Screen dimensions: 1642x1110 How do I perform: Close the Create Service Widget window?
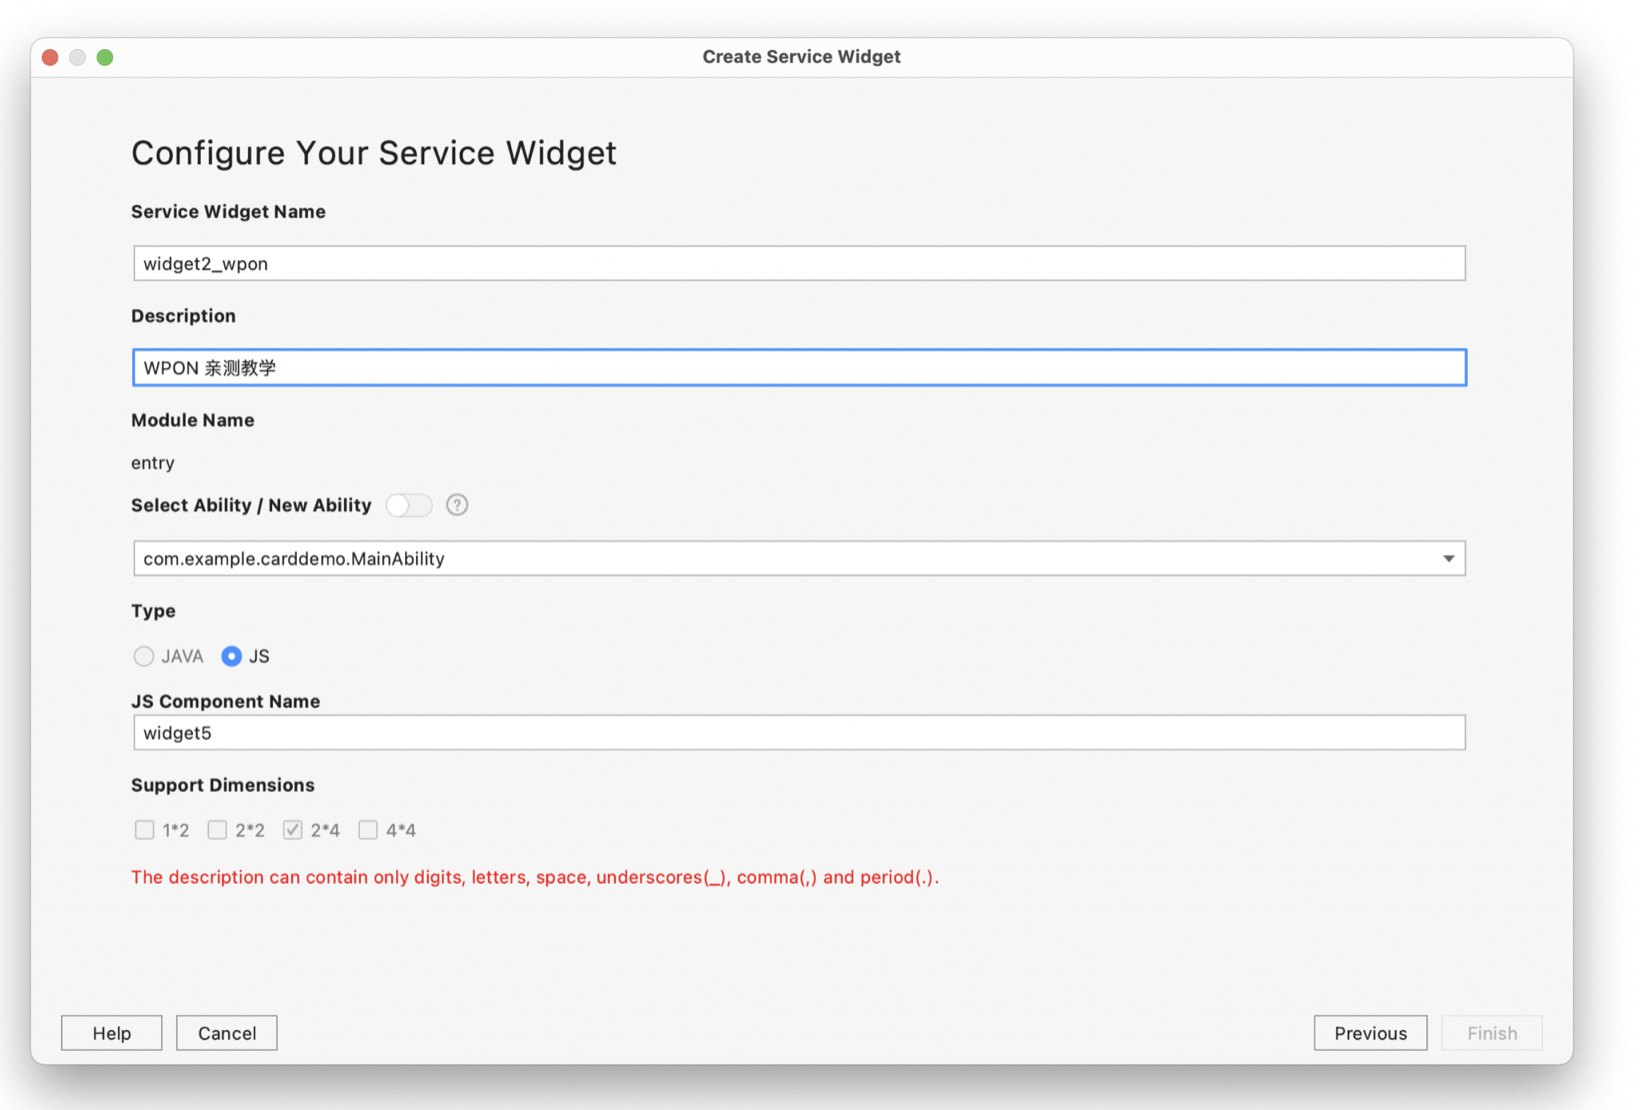click(50, 57)
